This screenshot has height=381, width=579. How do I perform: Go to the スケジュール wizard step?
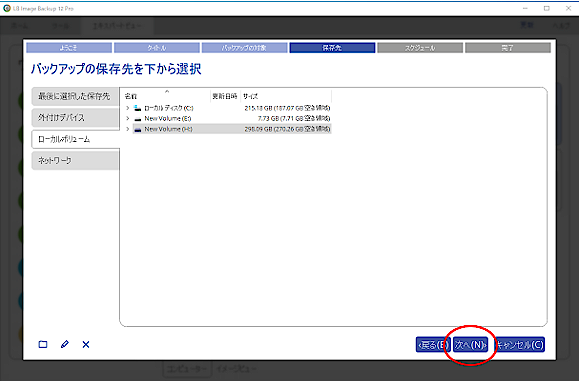(420, 48)
